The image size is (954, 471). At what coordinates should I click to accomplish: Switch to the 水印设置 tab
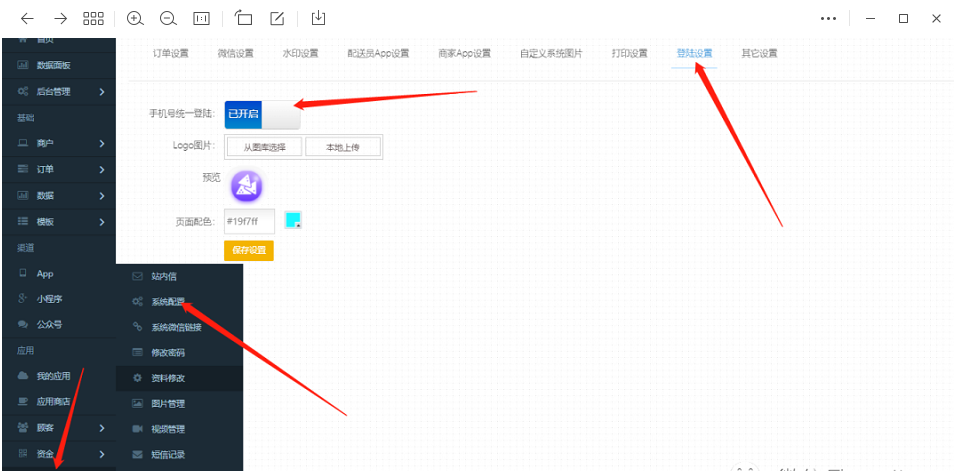[x=300, y=53]
